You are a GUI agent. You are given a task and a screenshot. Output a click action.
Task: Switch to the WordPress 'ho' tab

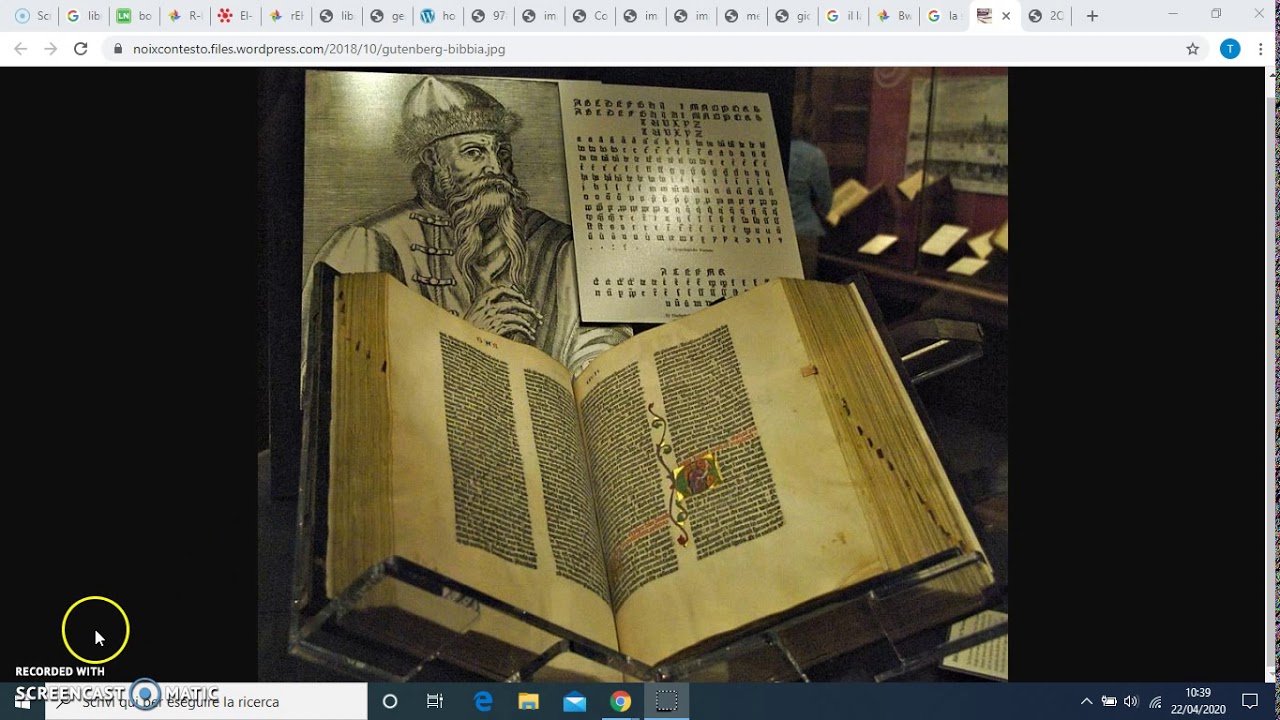click(437, 16)
